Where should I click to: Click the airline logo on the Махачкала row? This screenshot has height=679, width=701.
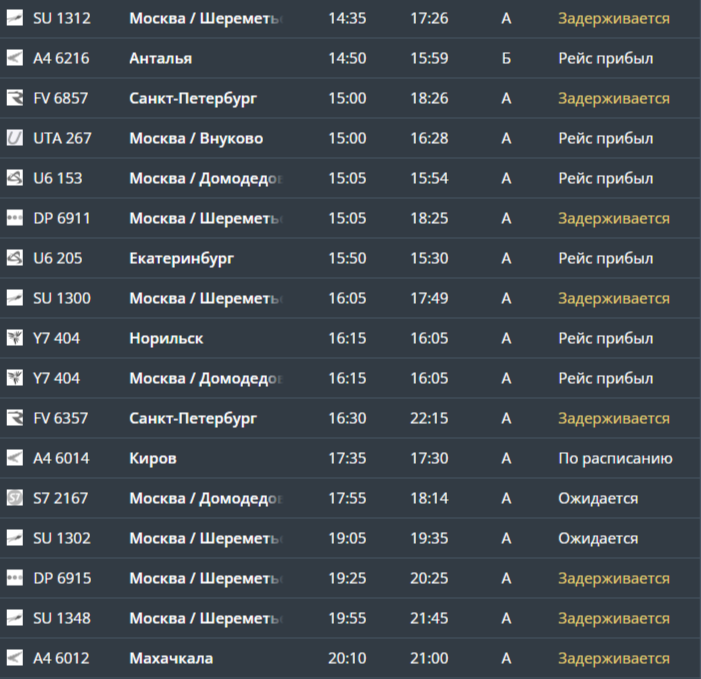(15, 658)
